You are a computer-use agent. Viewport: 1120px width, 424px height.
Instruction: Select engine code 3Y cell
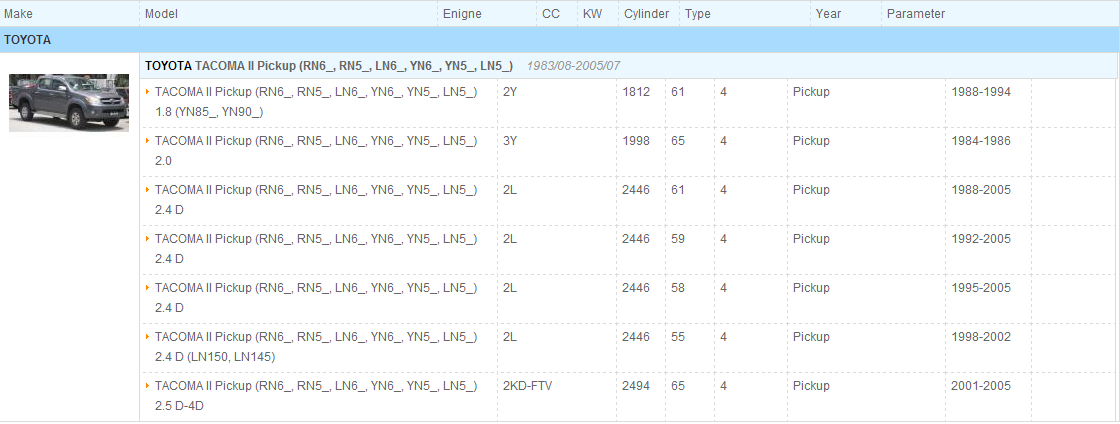click(510, 141)
